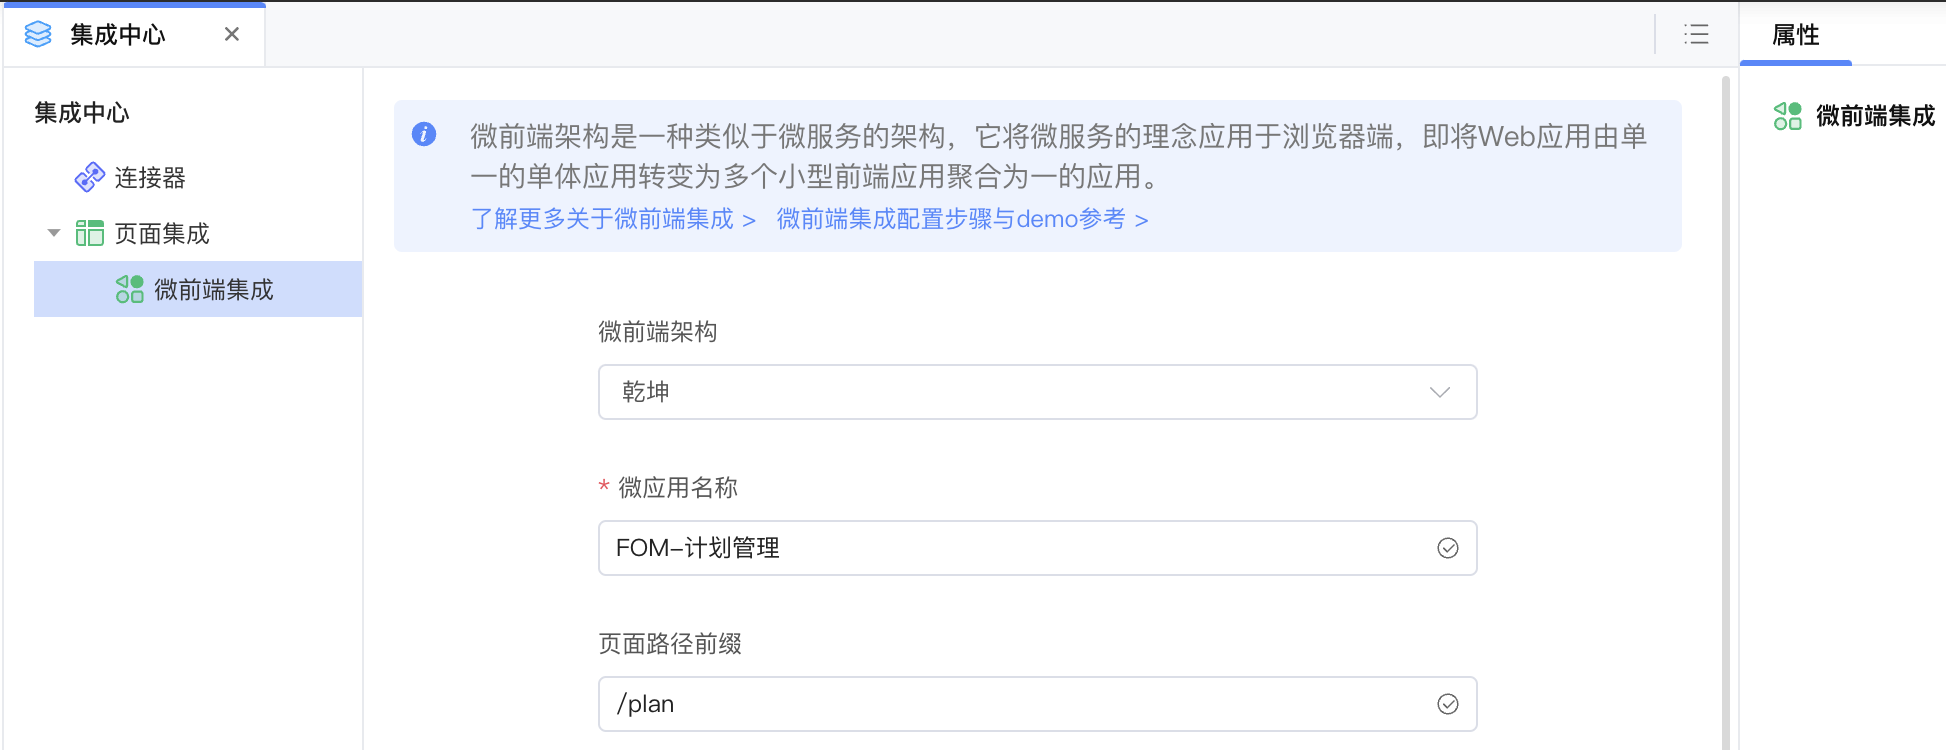
Task: Click the check-circle icon in 微应用名称 field
Action: (1448, 548)
